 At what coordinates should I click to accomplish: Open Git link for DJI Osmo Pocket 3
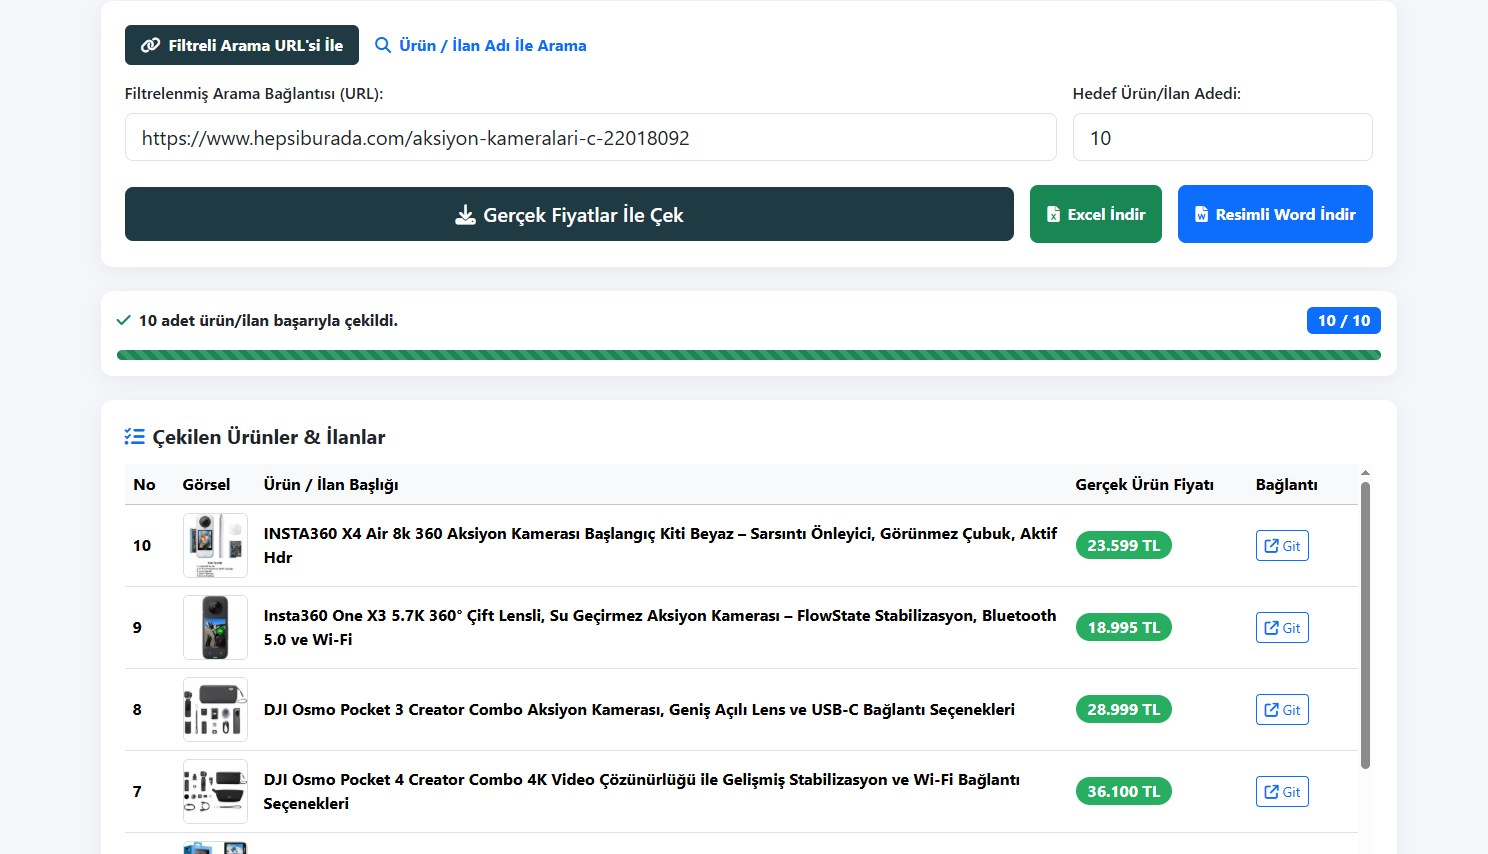(x=1282, y=710)
